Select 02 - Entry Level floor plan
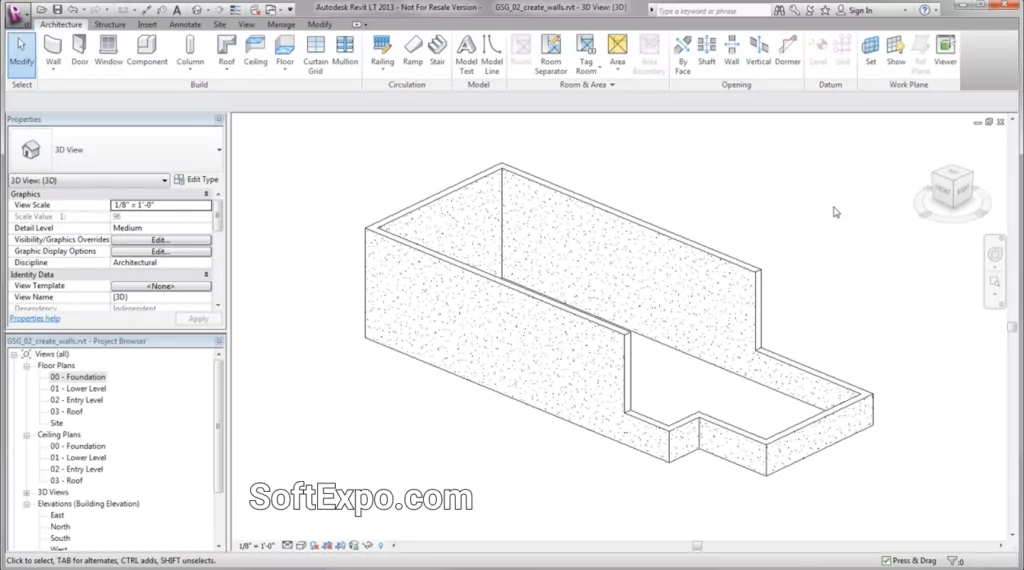Viewport: 1024px width, 570px height. click(x=76, y=400)
